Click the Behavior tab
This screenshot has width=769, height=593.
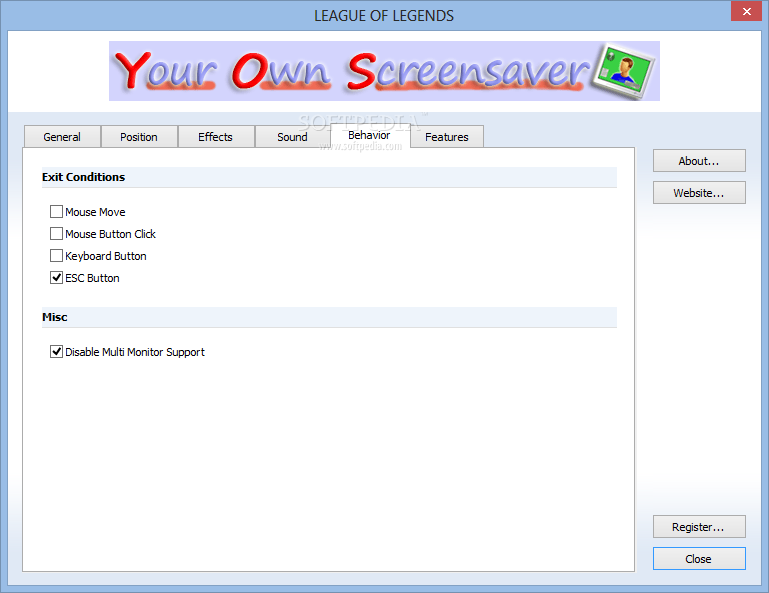370,135
